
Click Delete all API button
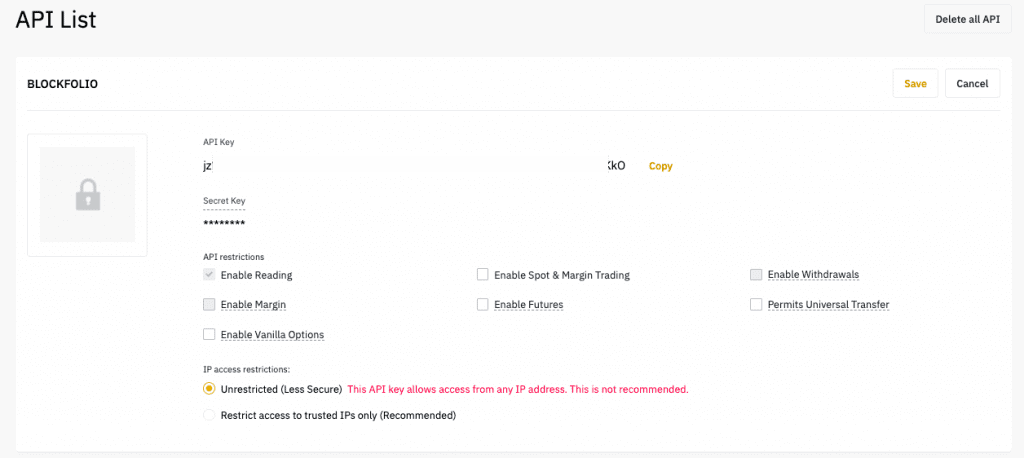[968, 19]
